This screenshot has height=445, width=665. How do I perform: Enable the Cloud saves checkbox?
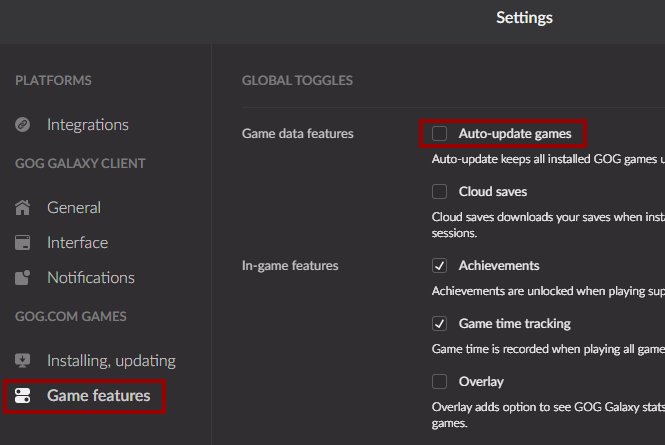coord(439,191)
